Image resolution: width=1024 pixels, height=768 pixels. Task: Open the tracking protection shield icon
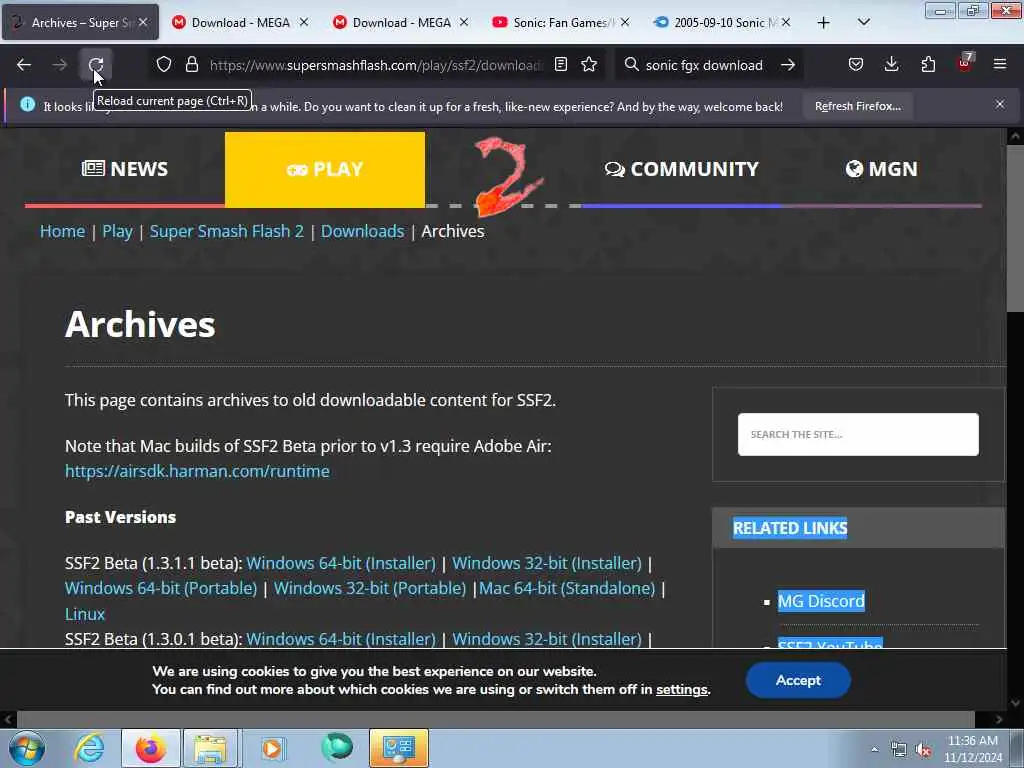(164, 65)
